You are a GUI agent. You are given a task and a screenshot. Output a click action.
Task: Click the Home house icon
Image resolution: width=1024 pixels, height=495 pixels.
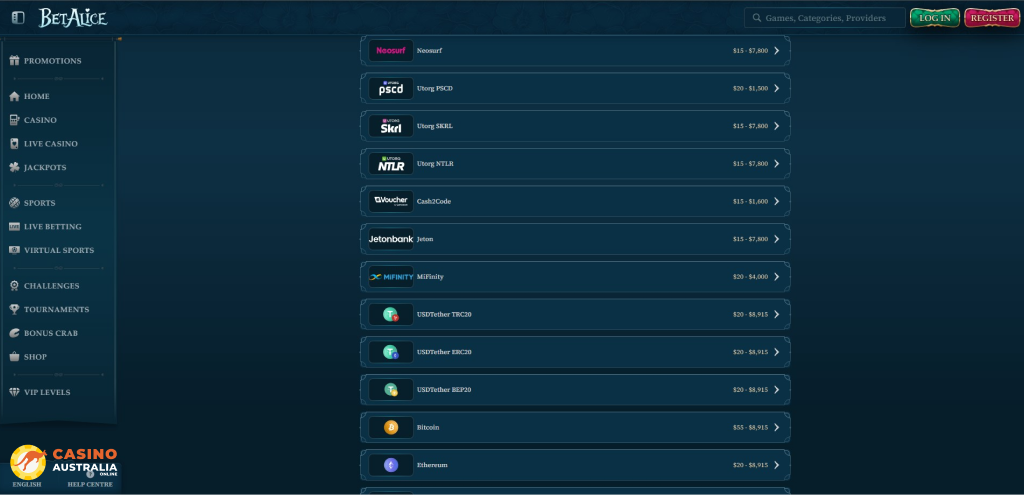click(14, 96)
